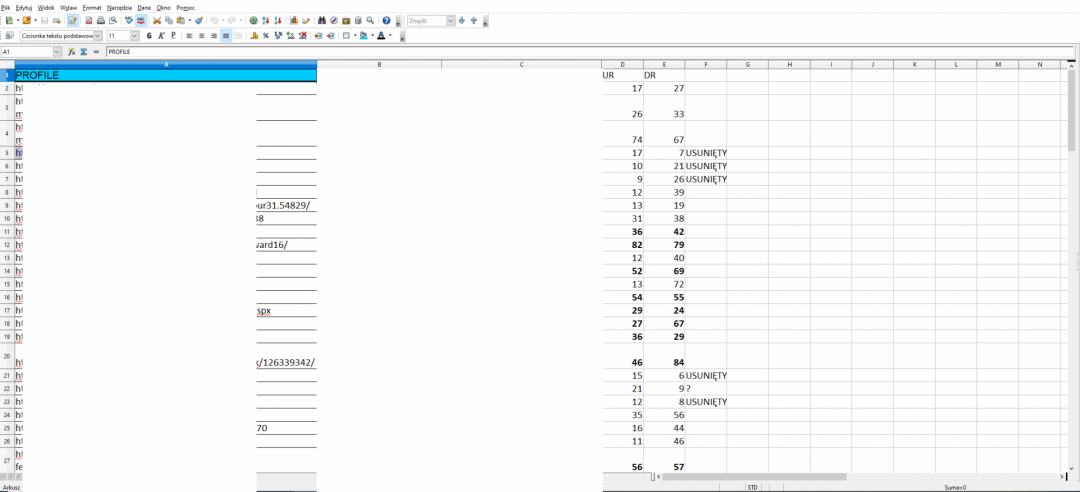Viewport: 1080px width, 492px height.
Task: Toggle AutoSpellcheck ABC underline icon
Action: point(141,20)
